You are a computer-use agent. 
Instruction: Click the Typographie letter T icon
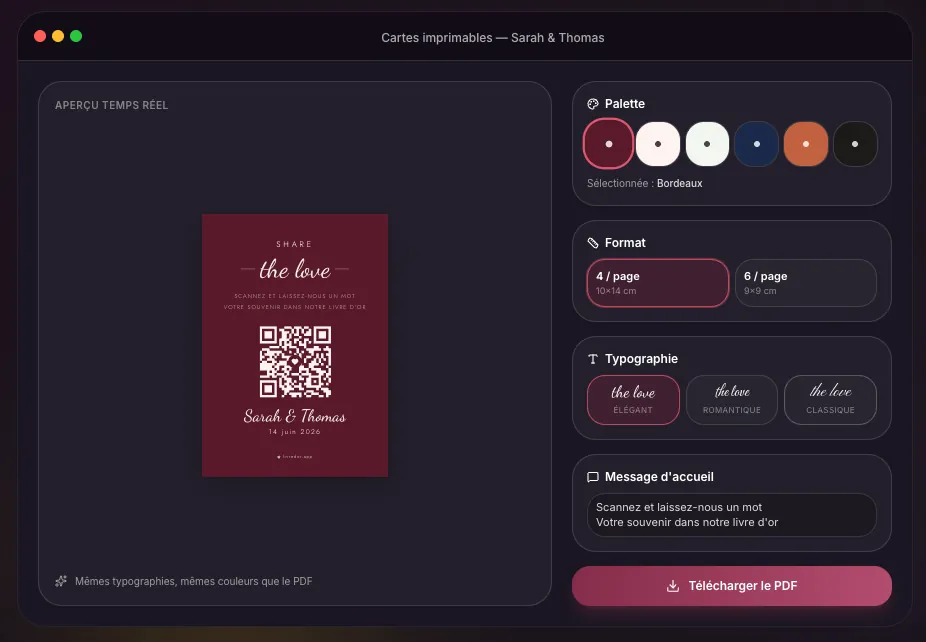point(592,359)
